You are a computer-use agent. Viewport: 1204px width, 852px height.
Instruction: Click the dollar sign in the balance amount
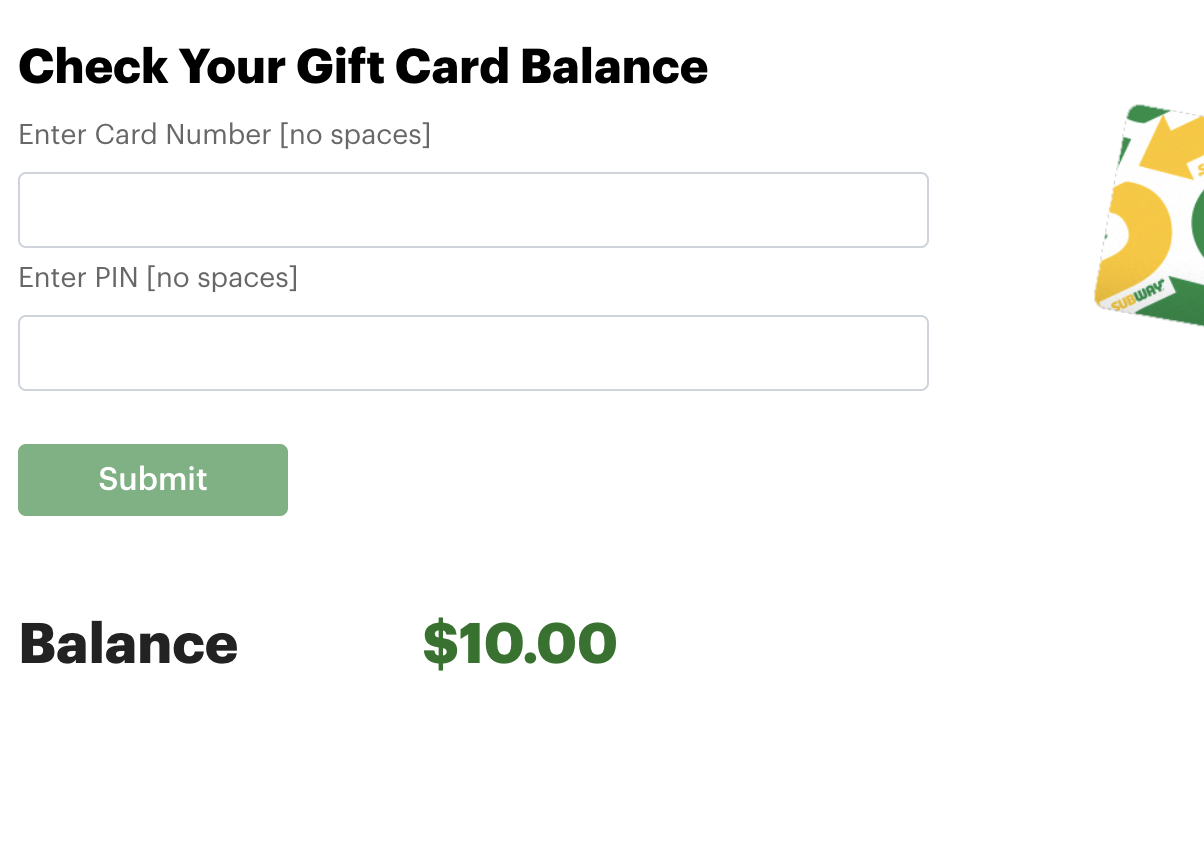438,643
